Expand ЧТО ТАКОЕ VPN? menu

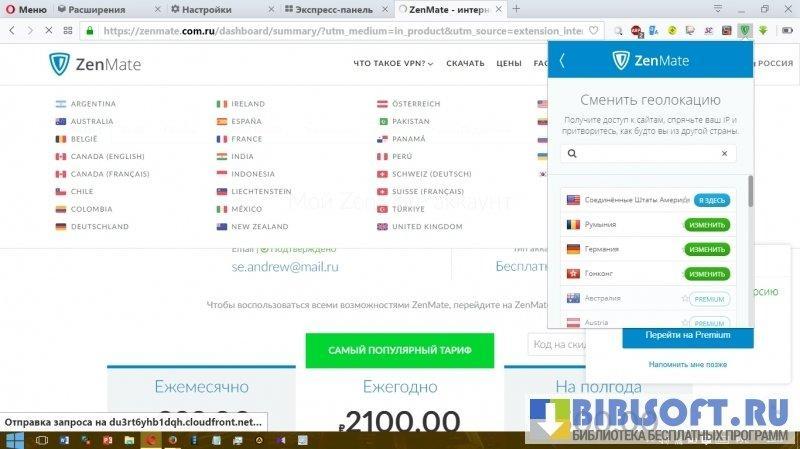(x=393, y=63)
